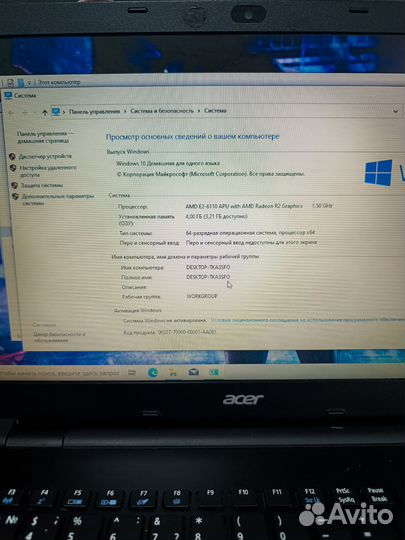Click the green app icon on taskbar
The image size is (405, 540).
(215, 372)
